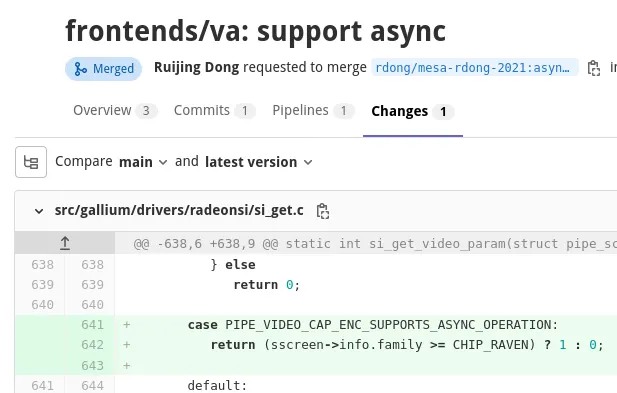The image size is (617, 393).
Task: Open the src/gallium/drivers/radeonsi/si_get.c file link
Action: point(179,210)
